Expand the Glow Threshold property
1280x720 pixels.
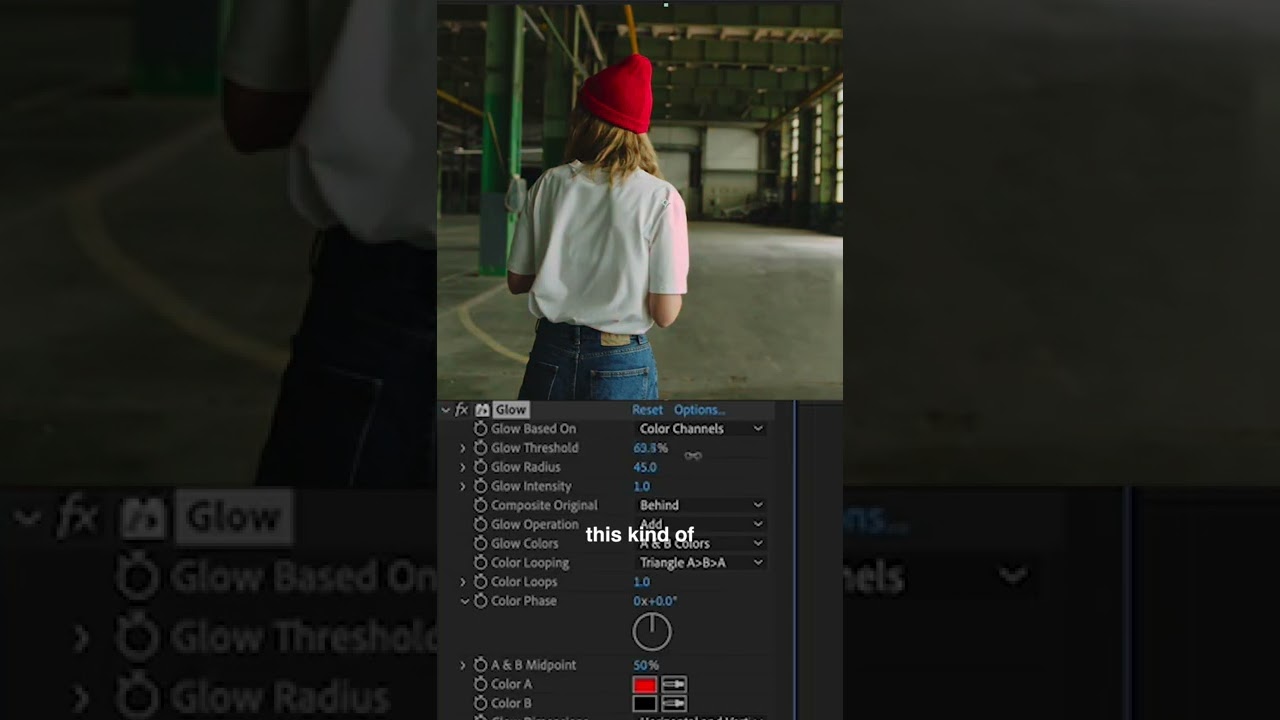click(463, 448)
